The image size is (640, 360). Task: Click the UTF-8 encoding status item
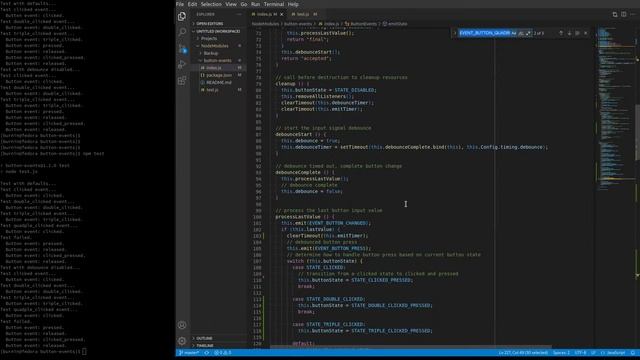[x=580, y=353]
